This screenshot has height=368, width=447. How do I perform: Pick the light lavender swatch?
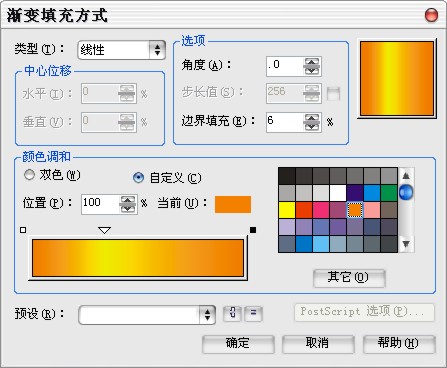pos(287,227)
